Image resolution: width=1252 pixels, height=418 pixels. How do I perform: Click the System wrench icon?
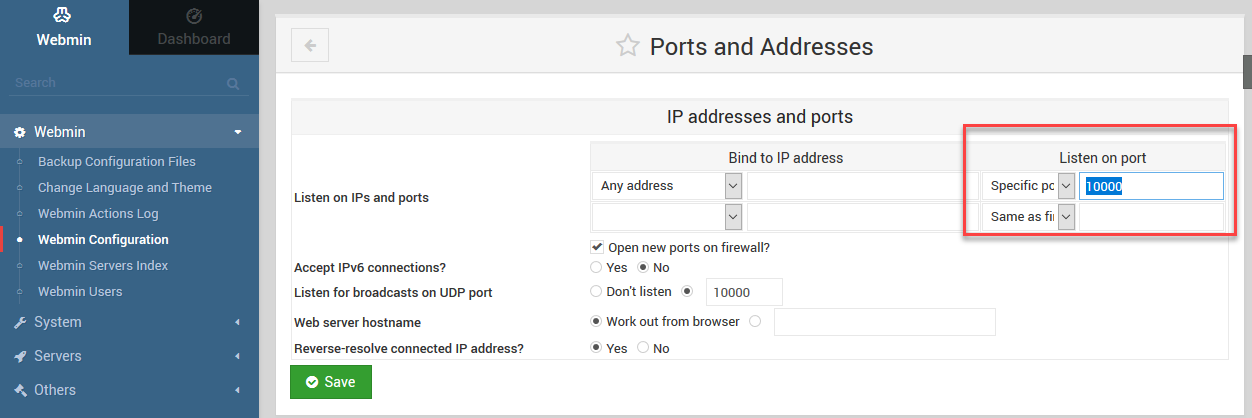(19, 323)
